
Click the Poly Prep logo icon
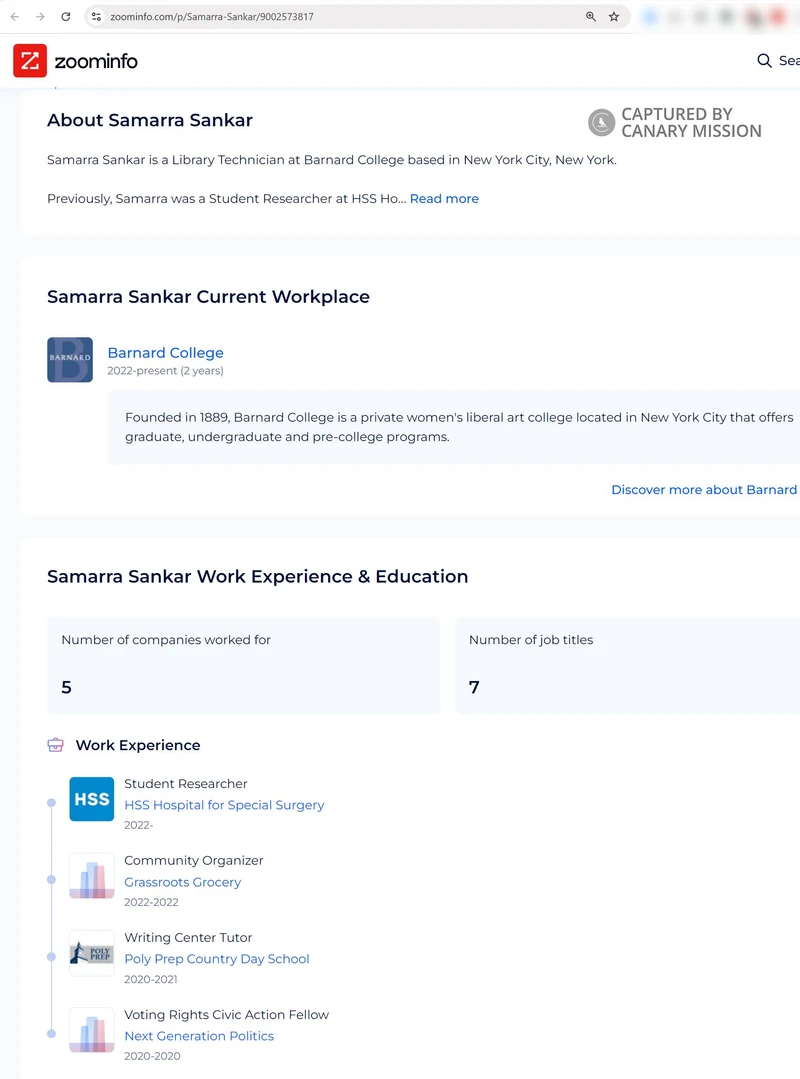pyautogui.click(x=91, y=953)
